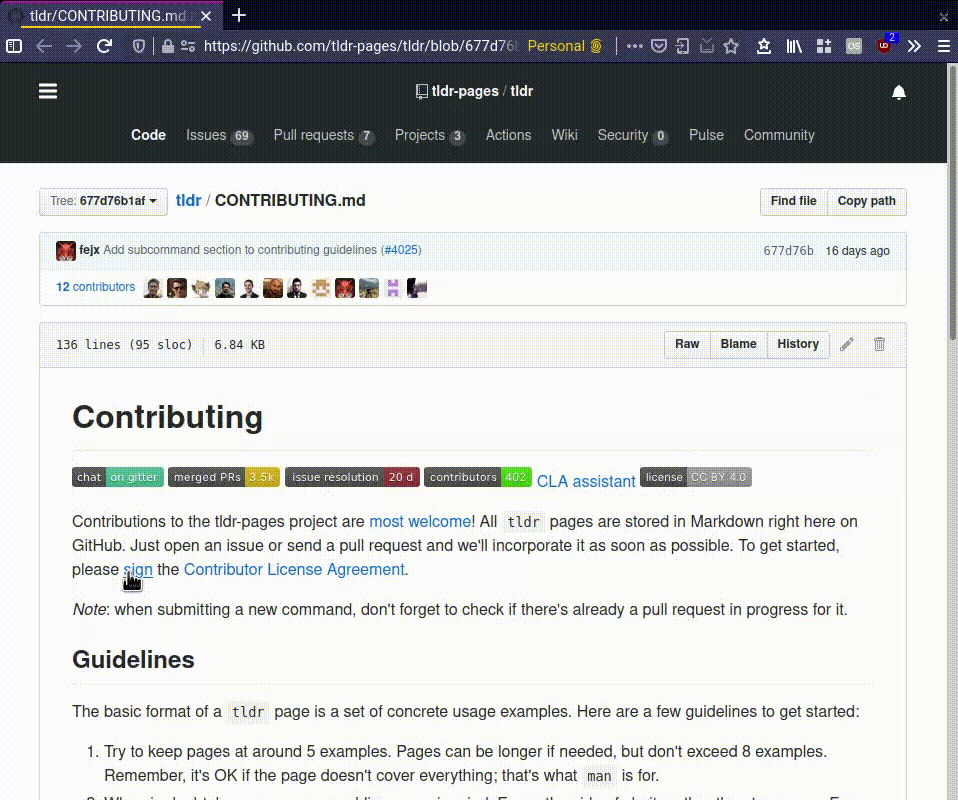Focus the URL address bar
The width and height of the screenshot is (958, 800).
(x=360, y=46)
